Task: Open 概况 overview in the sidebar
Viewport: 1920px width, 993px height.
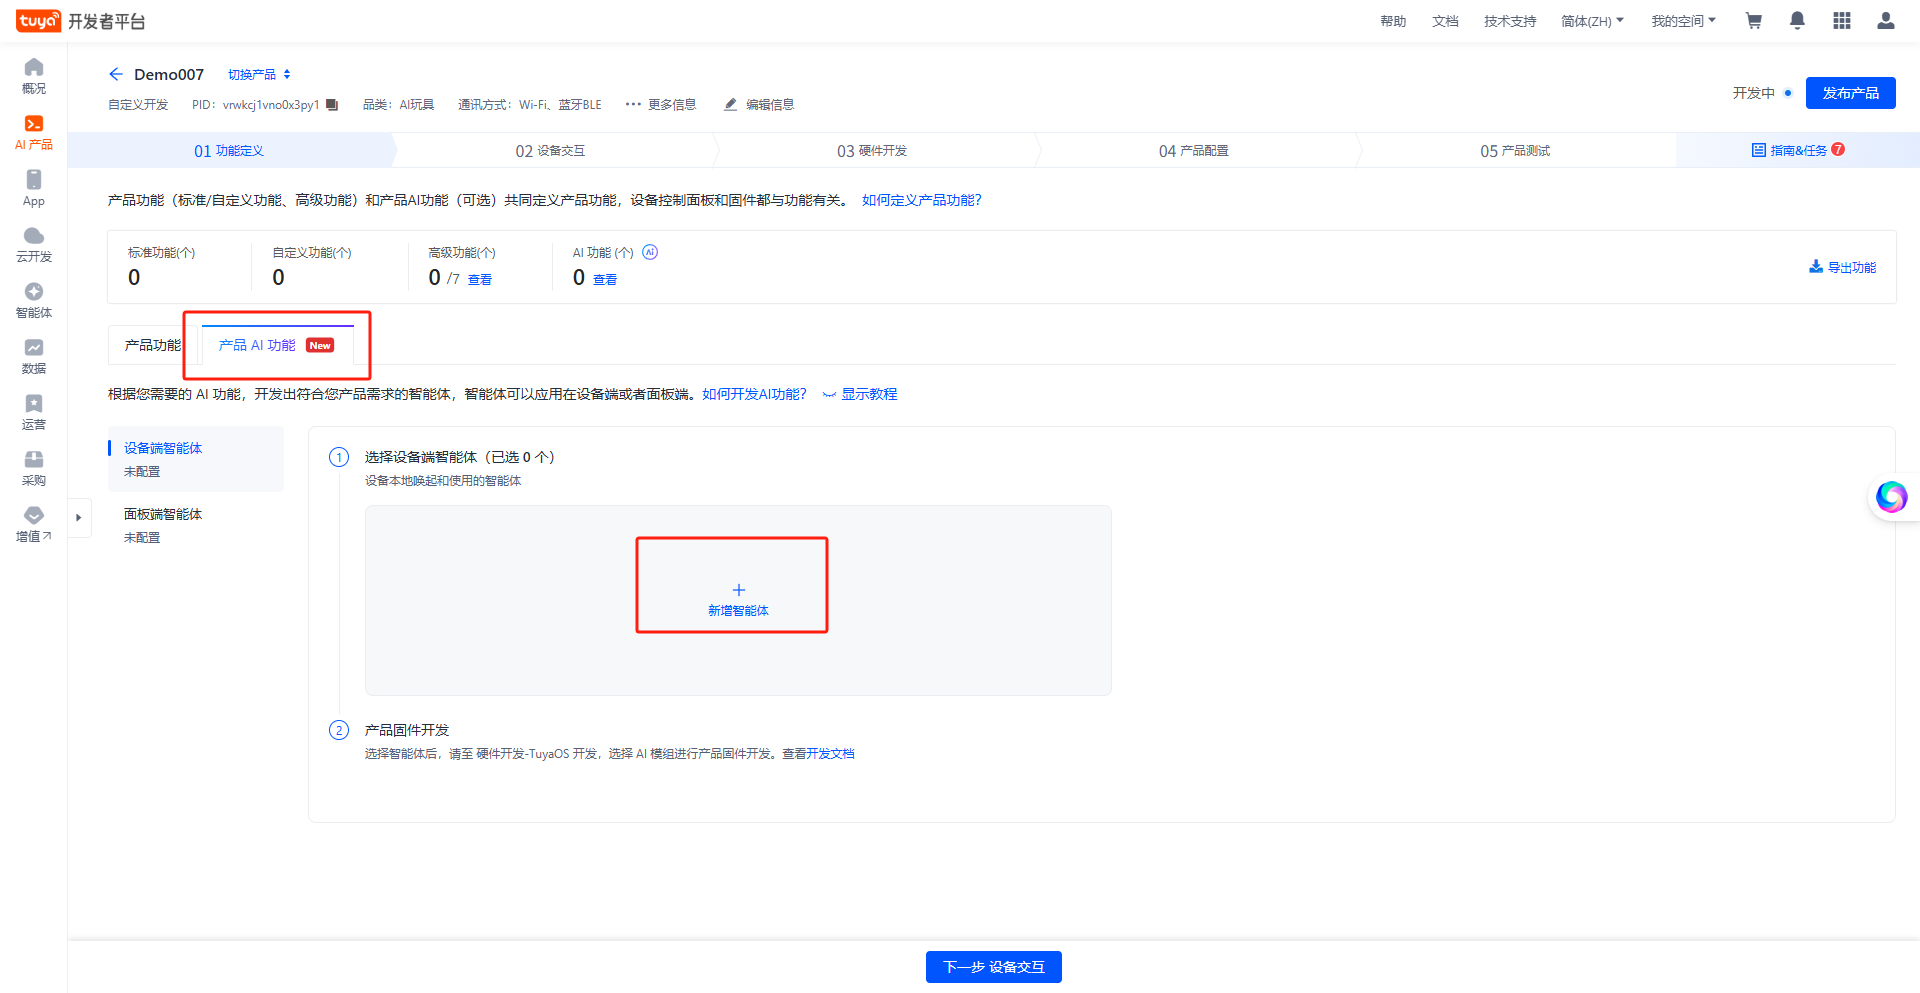Action: tap(34, 76)
